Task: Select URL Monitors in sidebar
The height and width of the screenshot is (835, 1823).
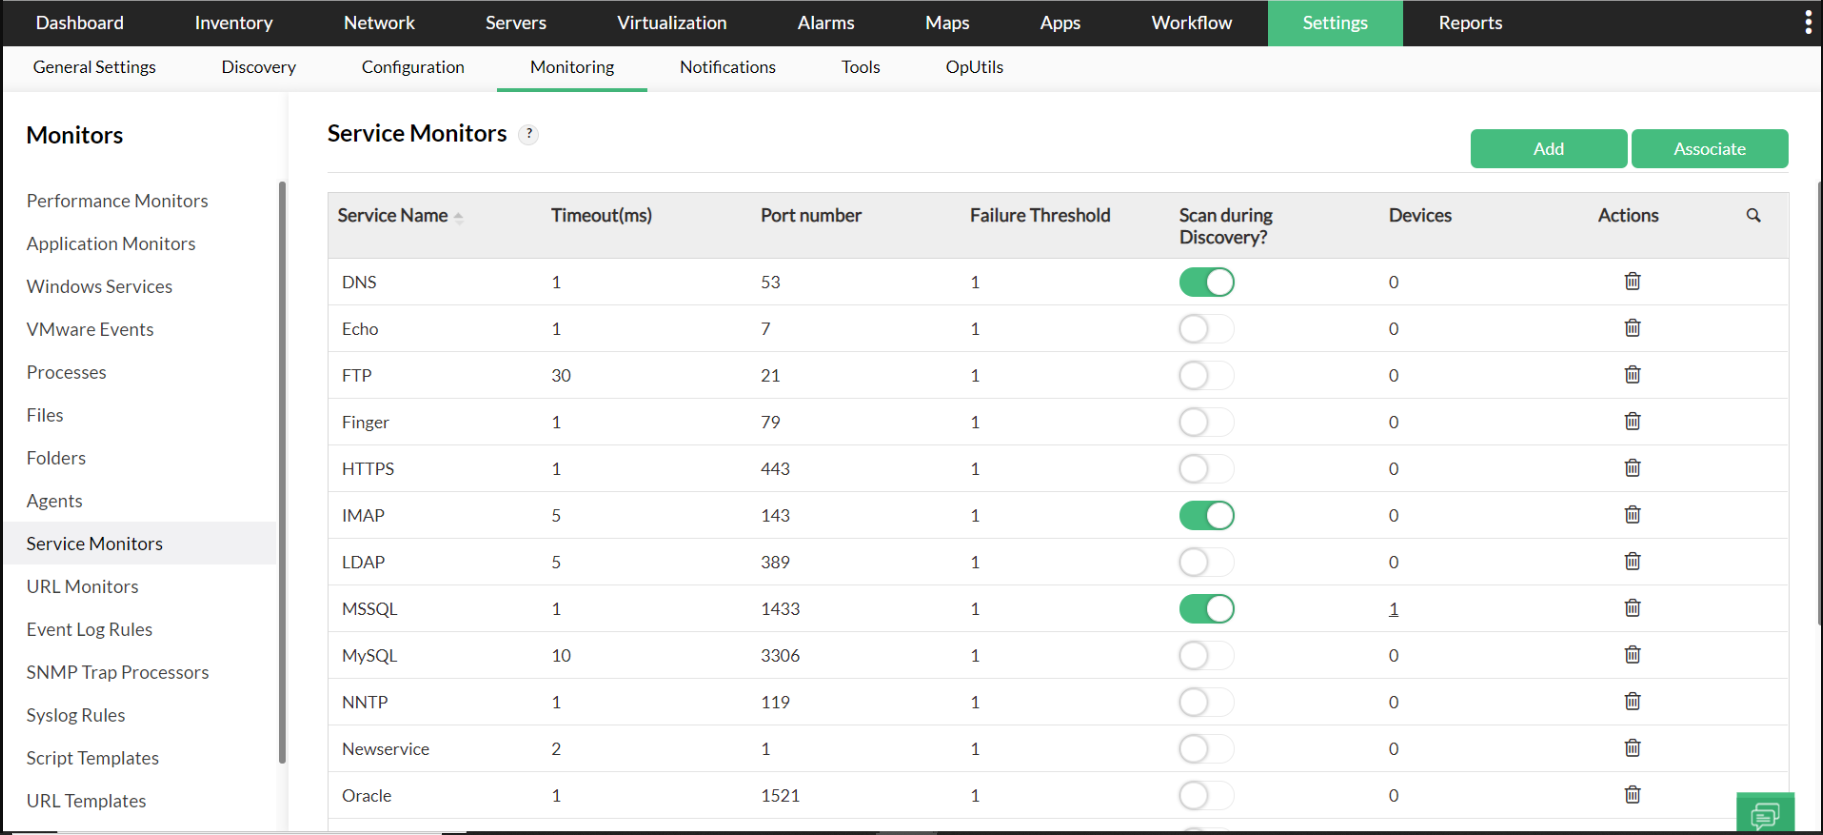Action: [x=82, y=586]
